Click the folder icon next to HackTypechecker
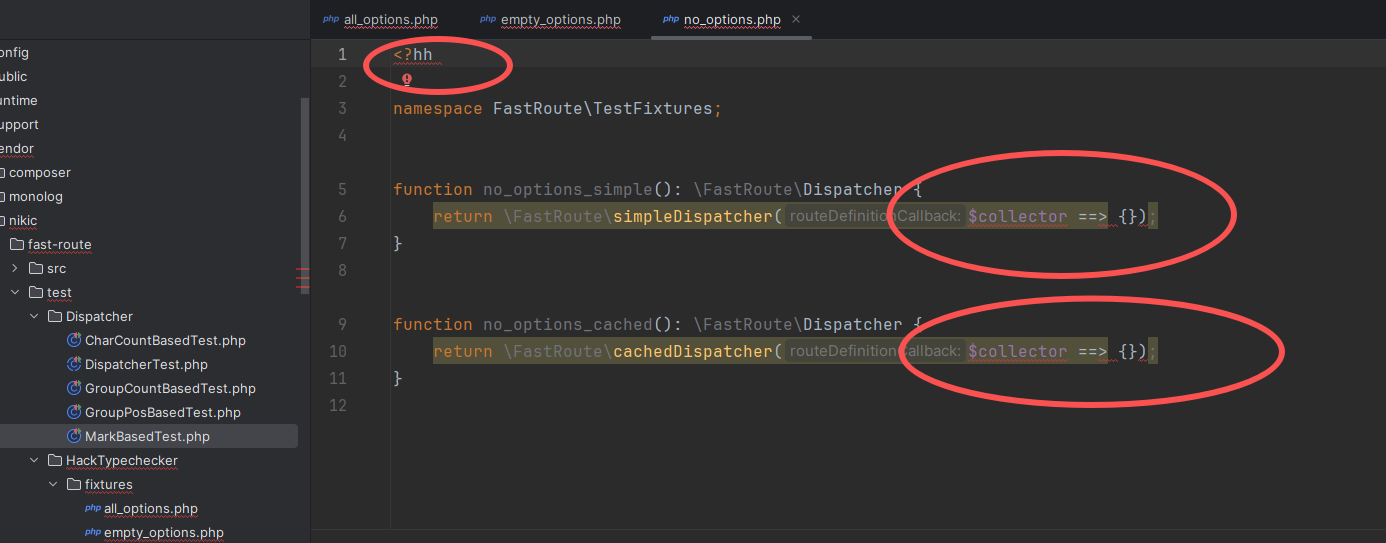The image size is (1386, 543). 55,461
